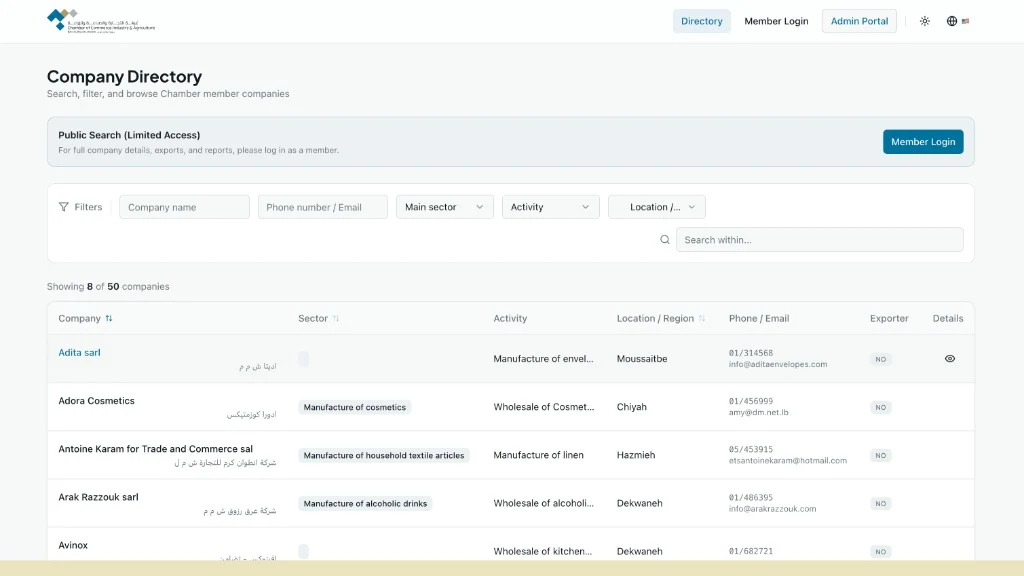
Task: Click the Details column header
Action: pos(948,319)
